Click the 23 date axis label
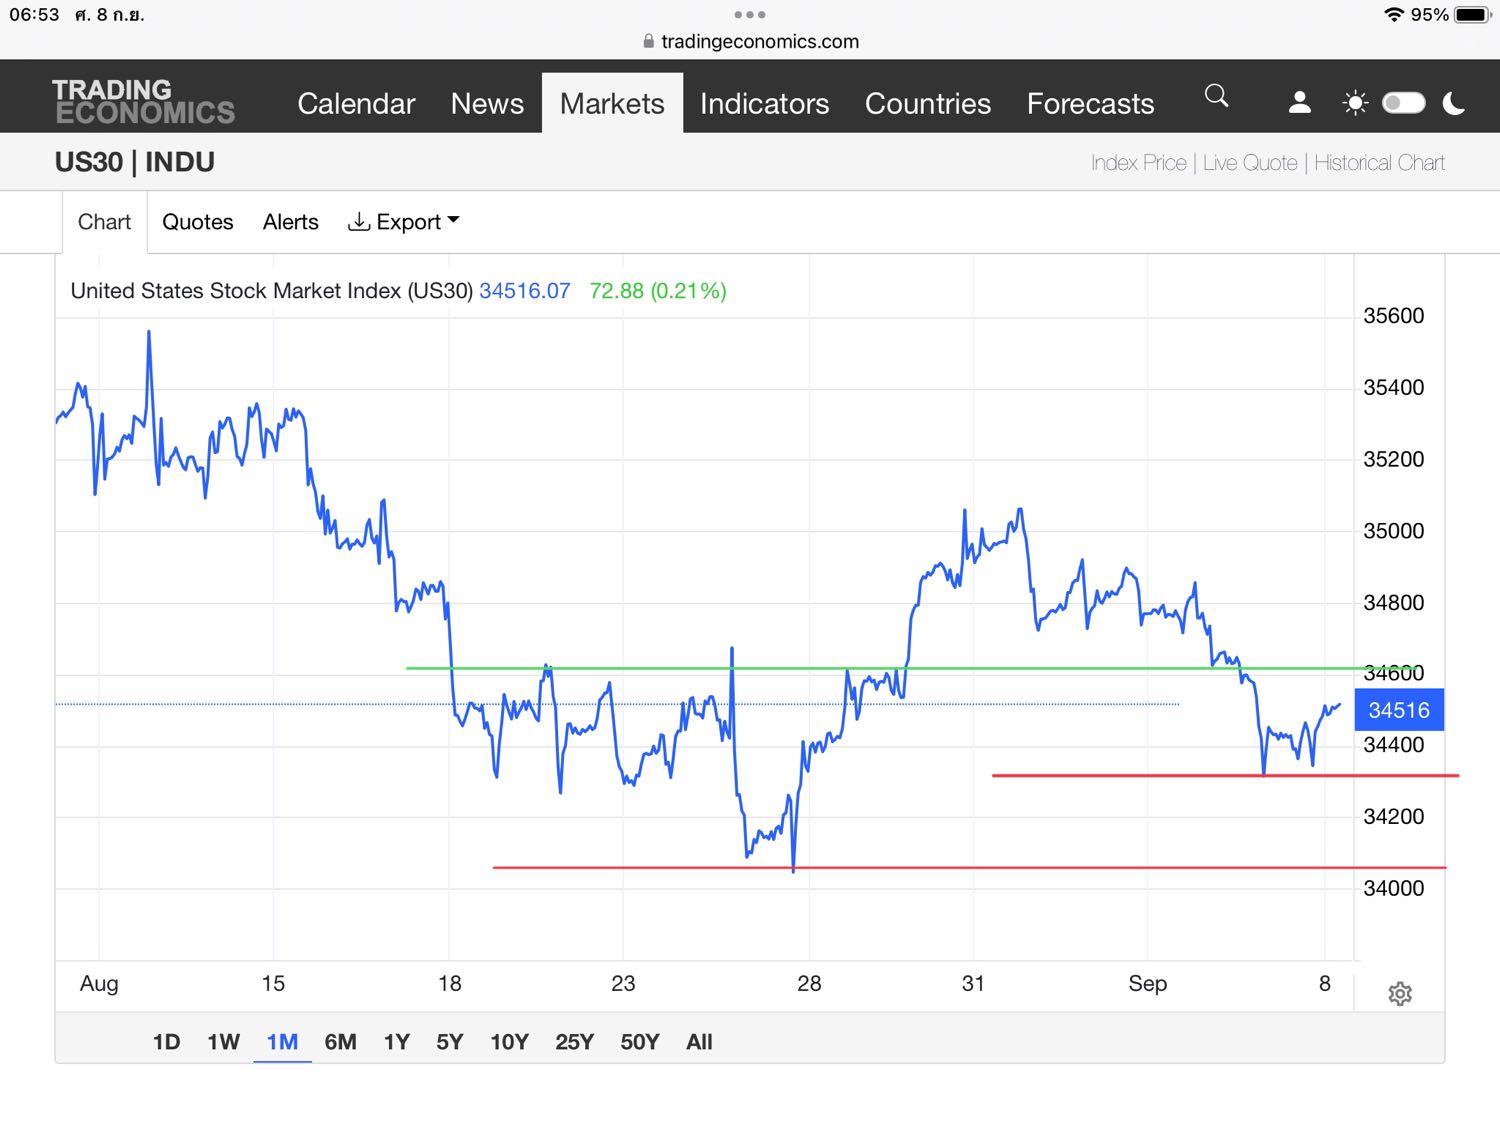The height and width of the screenshot is (1125, 1500). 623,984
